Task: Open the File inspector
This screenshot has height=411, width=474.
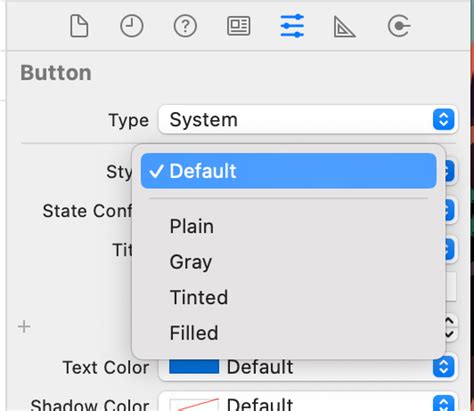Action: point(79,26)
